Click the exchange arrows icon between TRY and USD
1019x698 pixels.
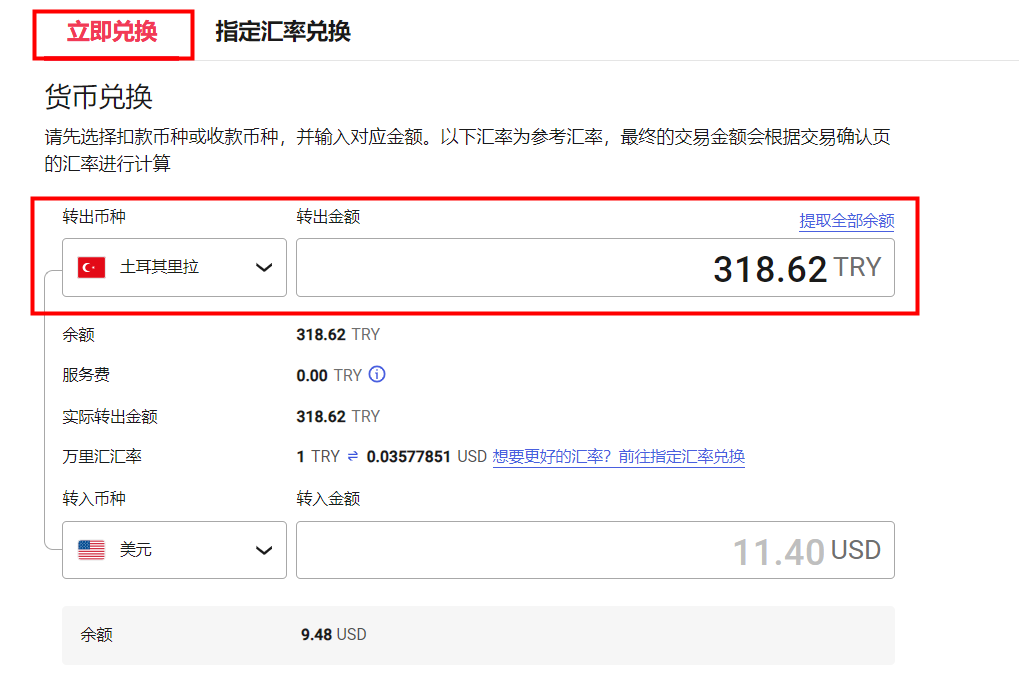click(353, 457)
